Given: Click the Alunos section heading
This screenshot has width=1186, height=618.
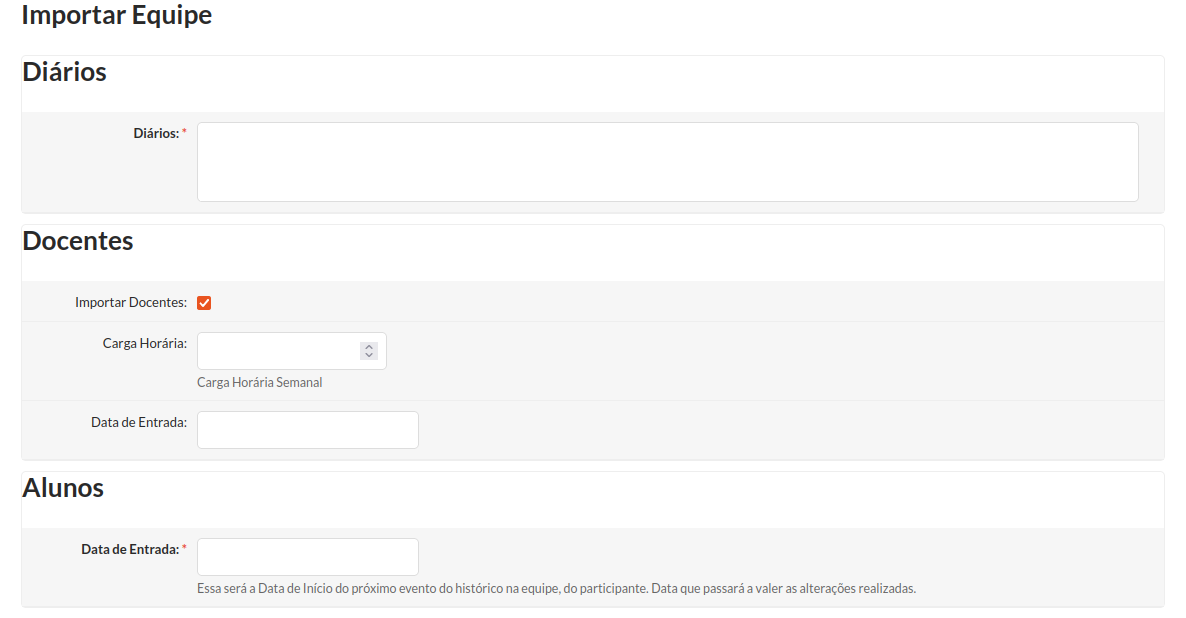Looking at the screenshot, I should pyautogui.click(x=63, y=488).
